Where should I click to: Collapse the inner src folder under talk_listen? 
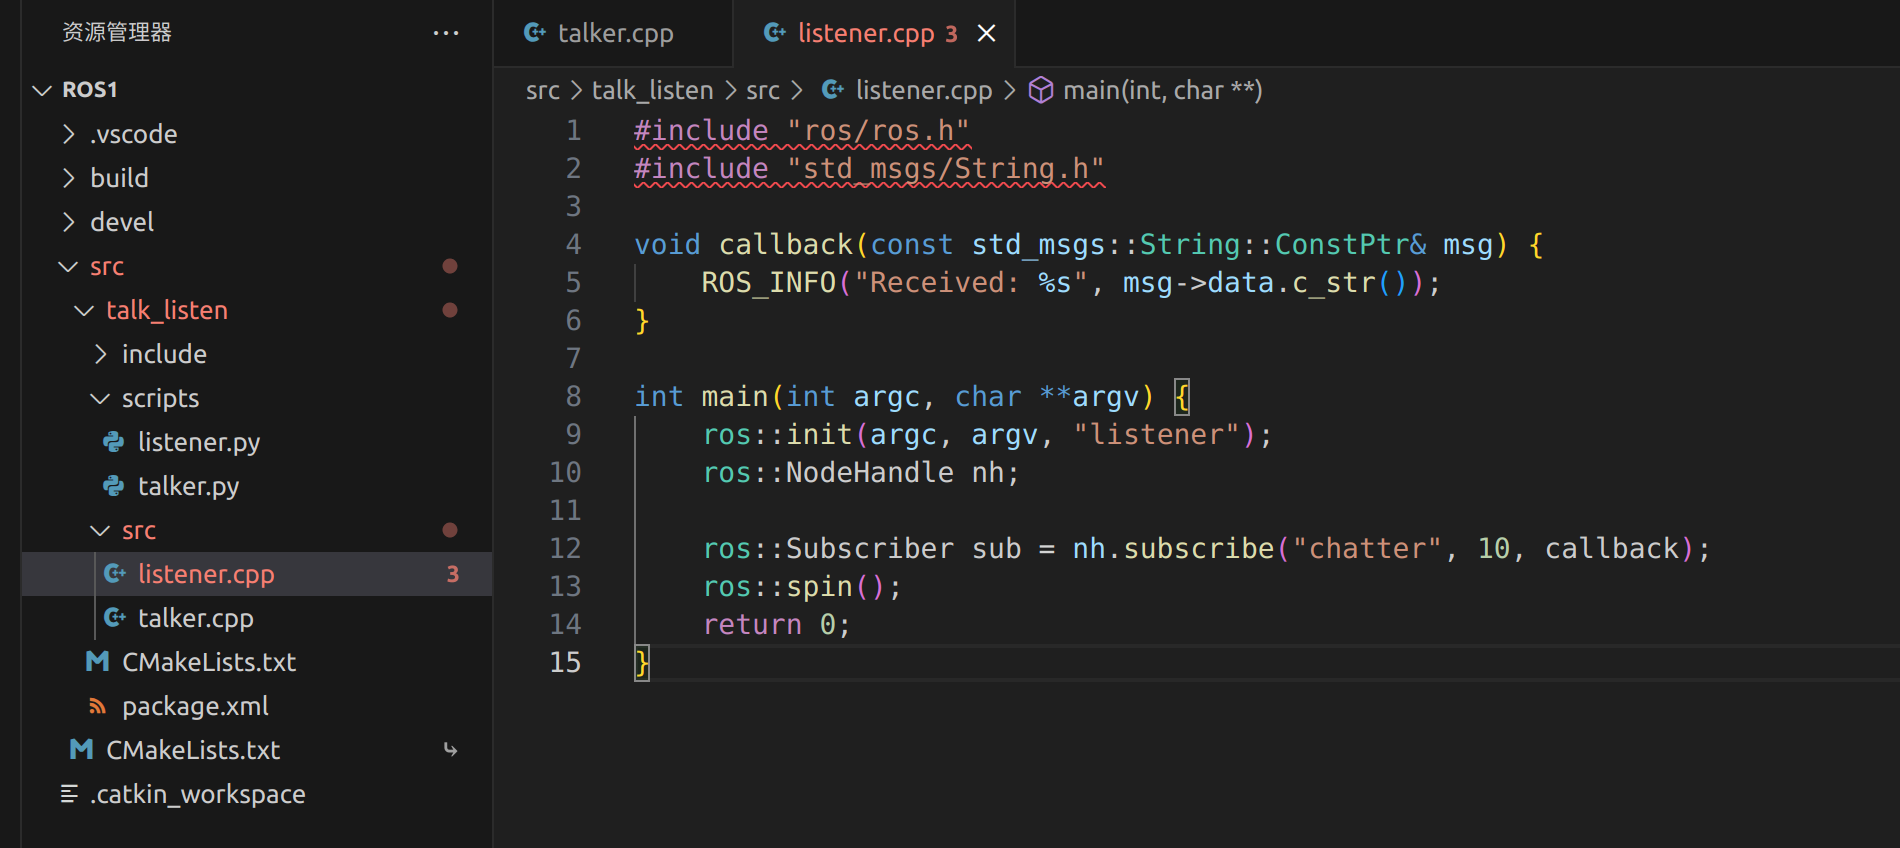[100, 530]
